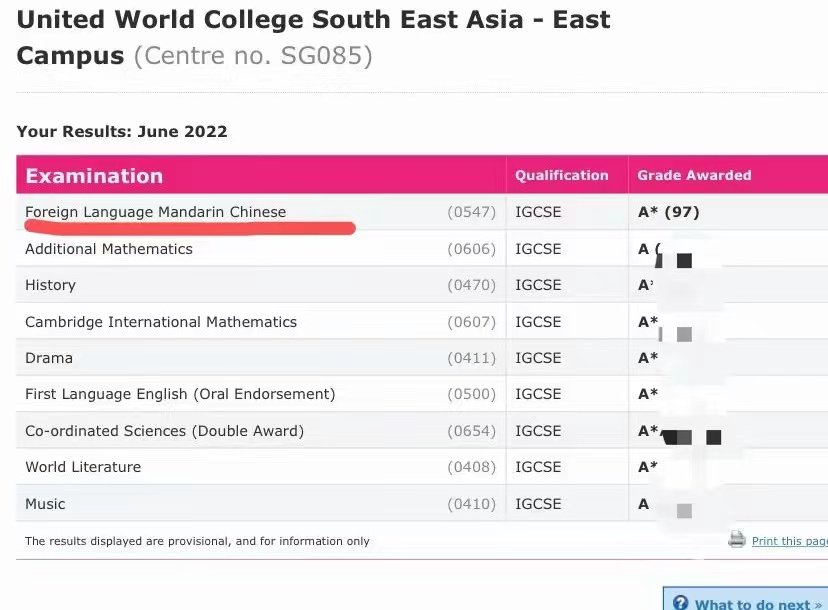Click syllabus code (0547)
828x610 pixels.
tap(471, 212)
